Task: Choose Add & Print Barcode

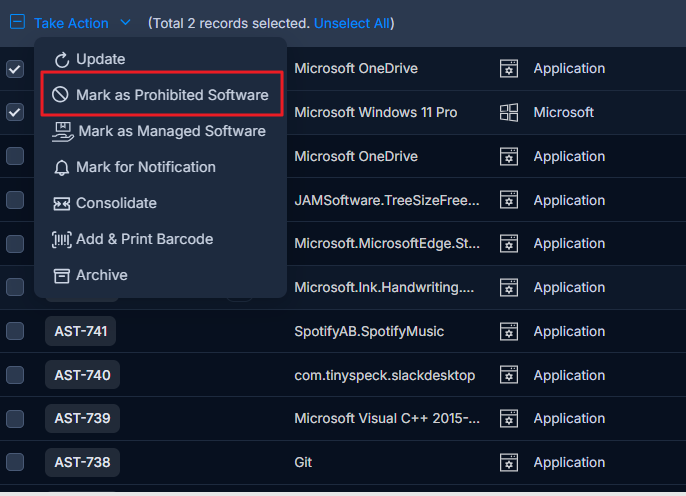Action: click(160, 239)
